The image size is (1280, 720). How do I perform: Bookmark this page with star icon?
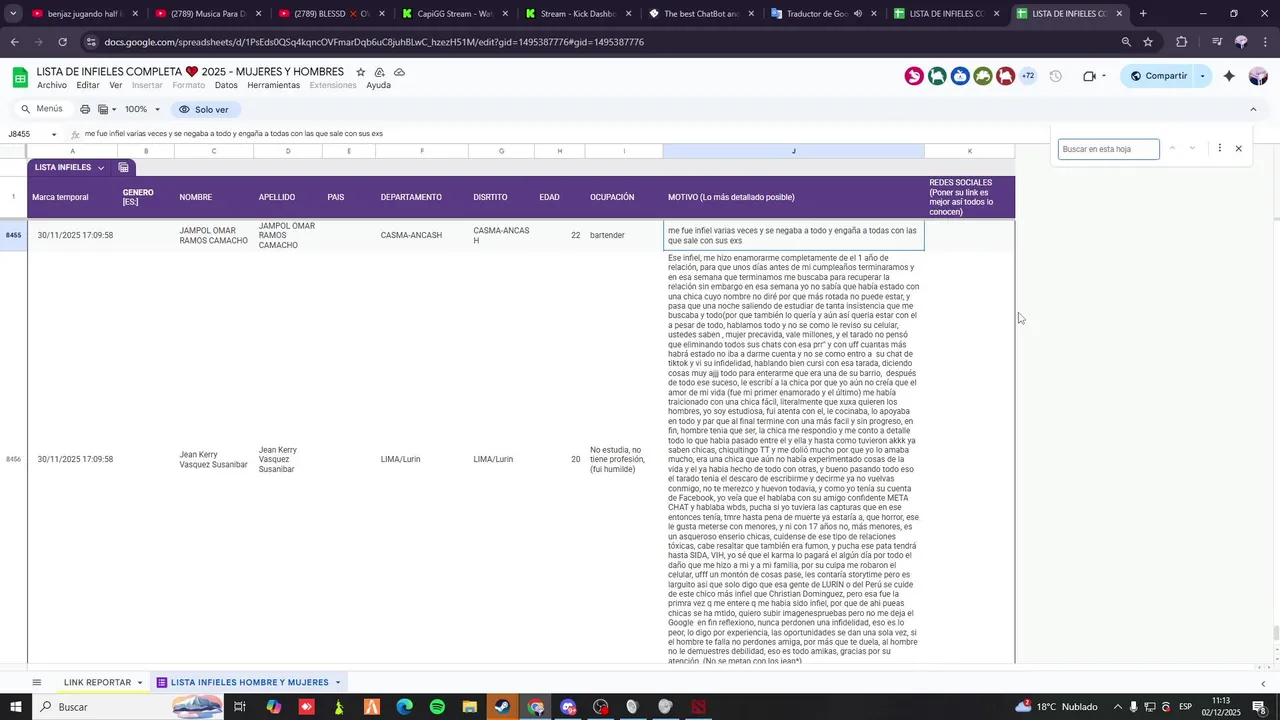click(1148, 42)
